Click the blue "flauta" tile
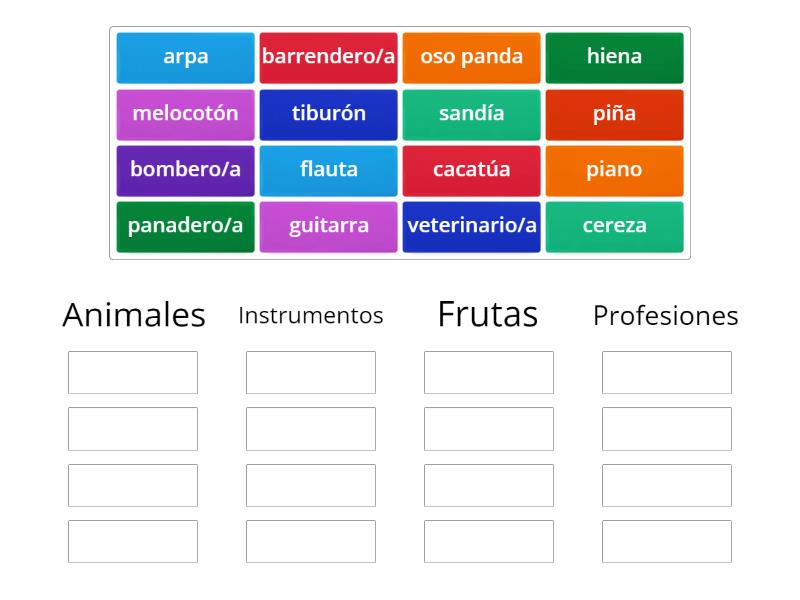Image resolution: width=800 pixels, height=600 pixels. (328, 170)
